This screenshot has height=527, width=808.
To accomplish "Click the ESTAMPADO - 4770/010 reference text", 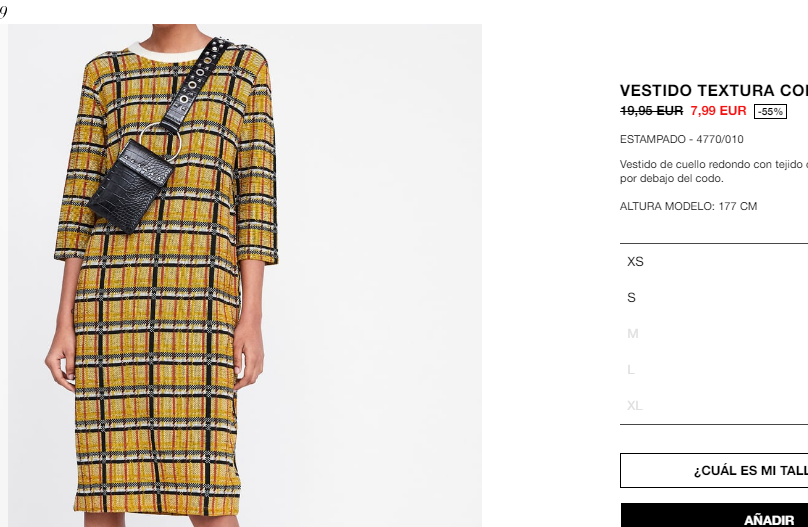I will [681, 139].
